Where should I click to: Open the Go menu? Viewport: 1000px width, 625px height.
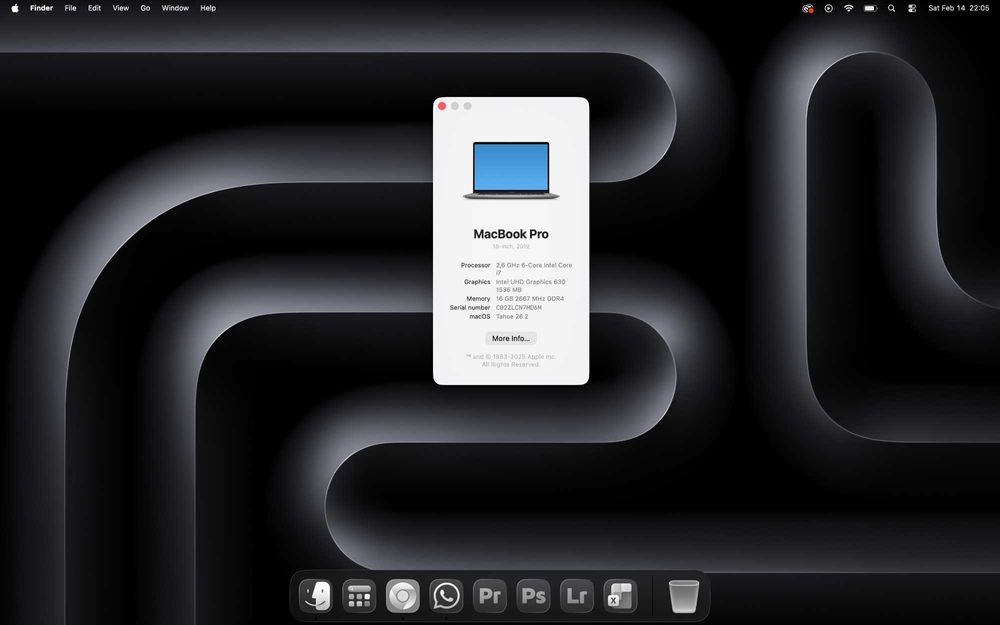tap(145, 8)
